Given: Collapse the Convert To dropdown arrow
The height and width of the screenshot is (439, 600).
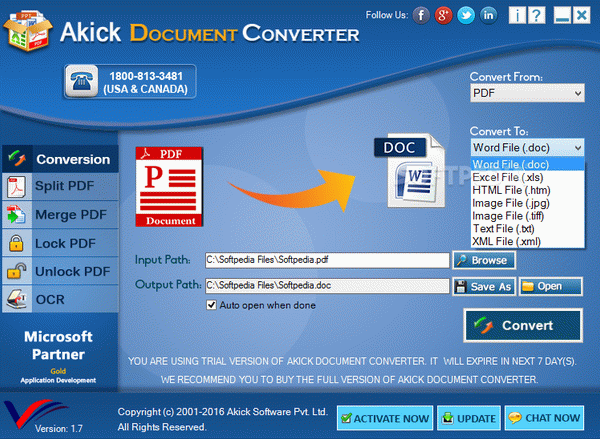Looking at the screenshot, I should (577, 148).
